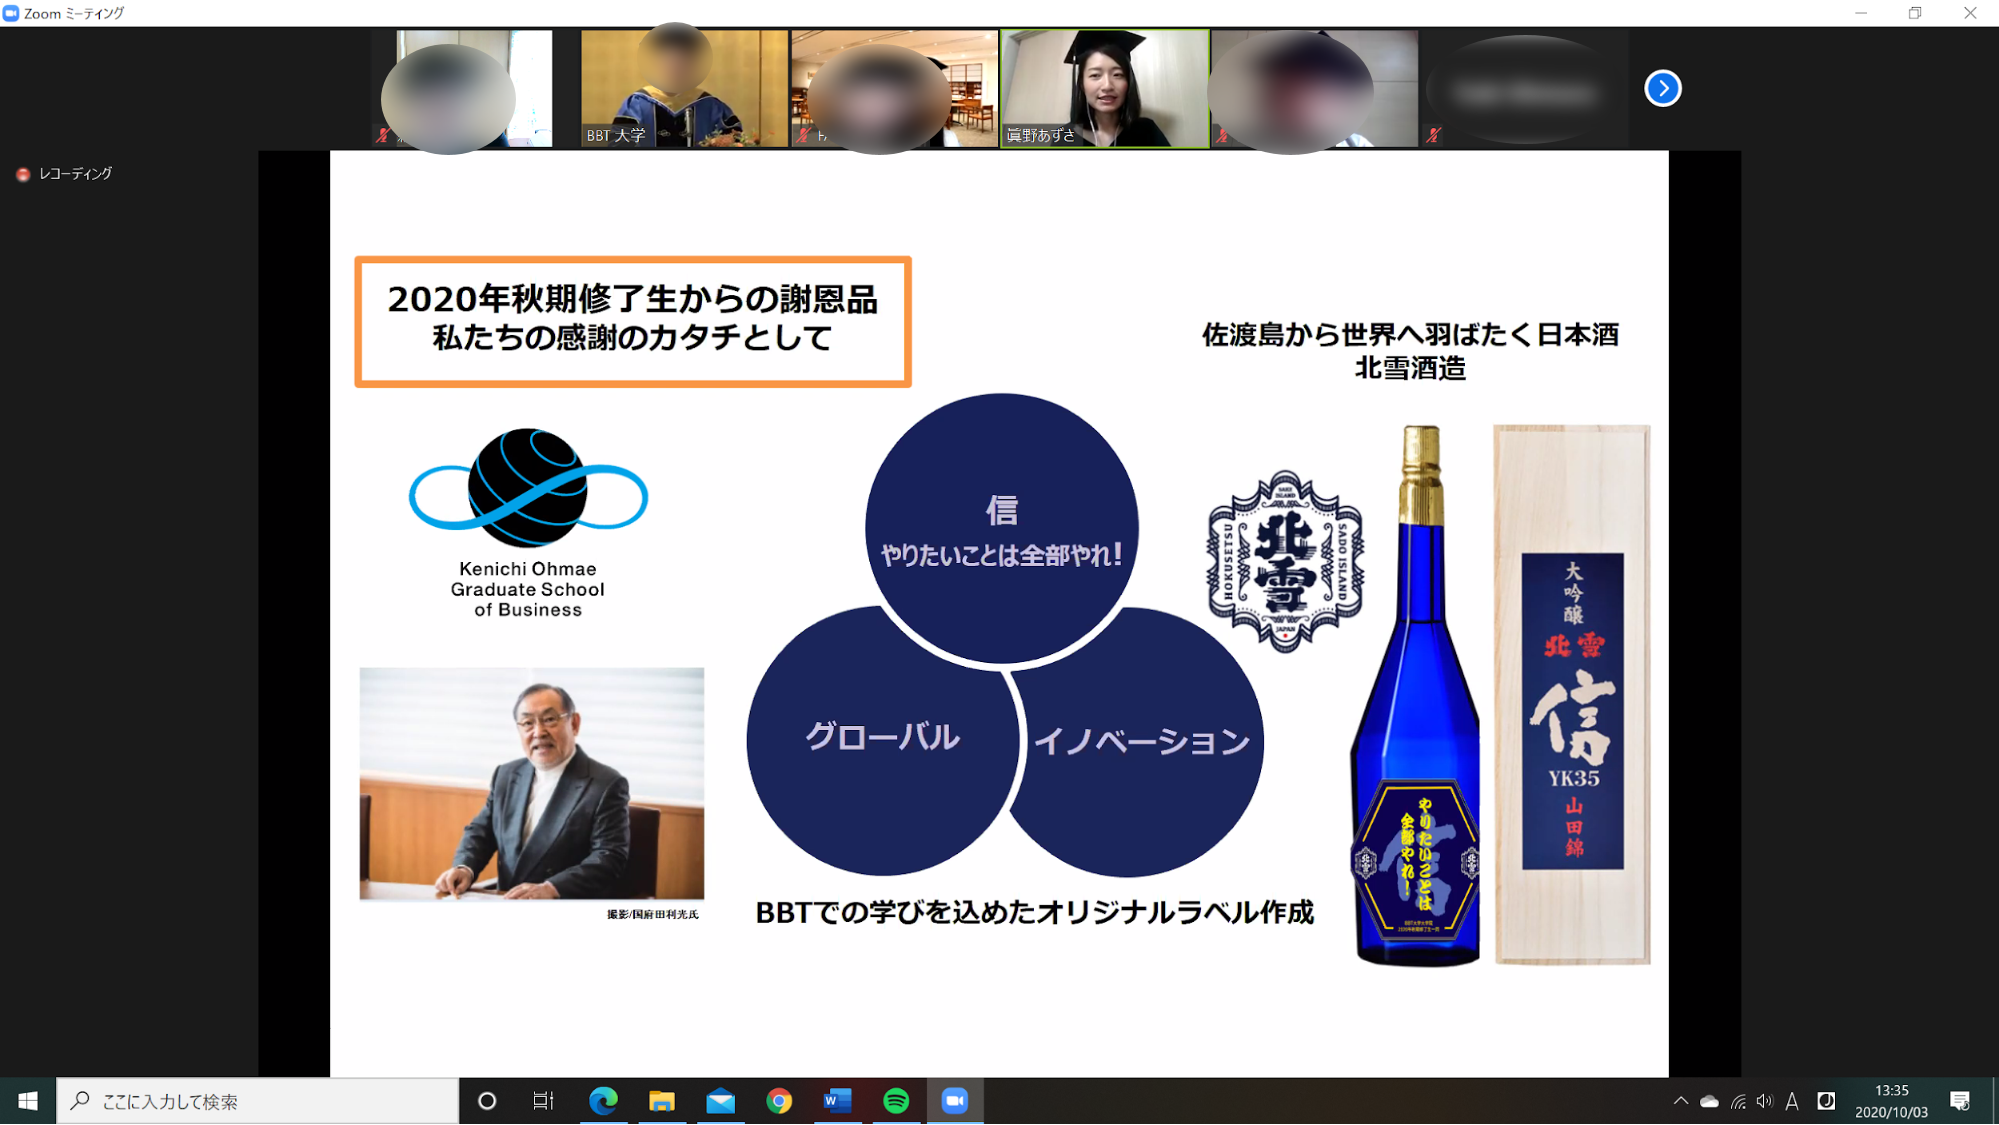Viewport: 1999px width, 1125px height.
Task: Click the blue sake bottle image
Action: click(1416, 695)
